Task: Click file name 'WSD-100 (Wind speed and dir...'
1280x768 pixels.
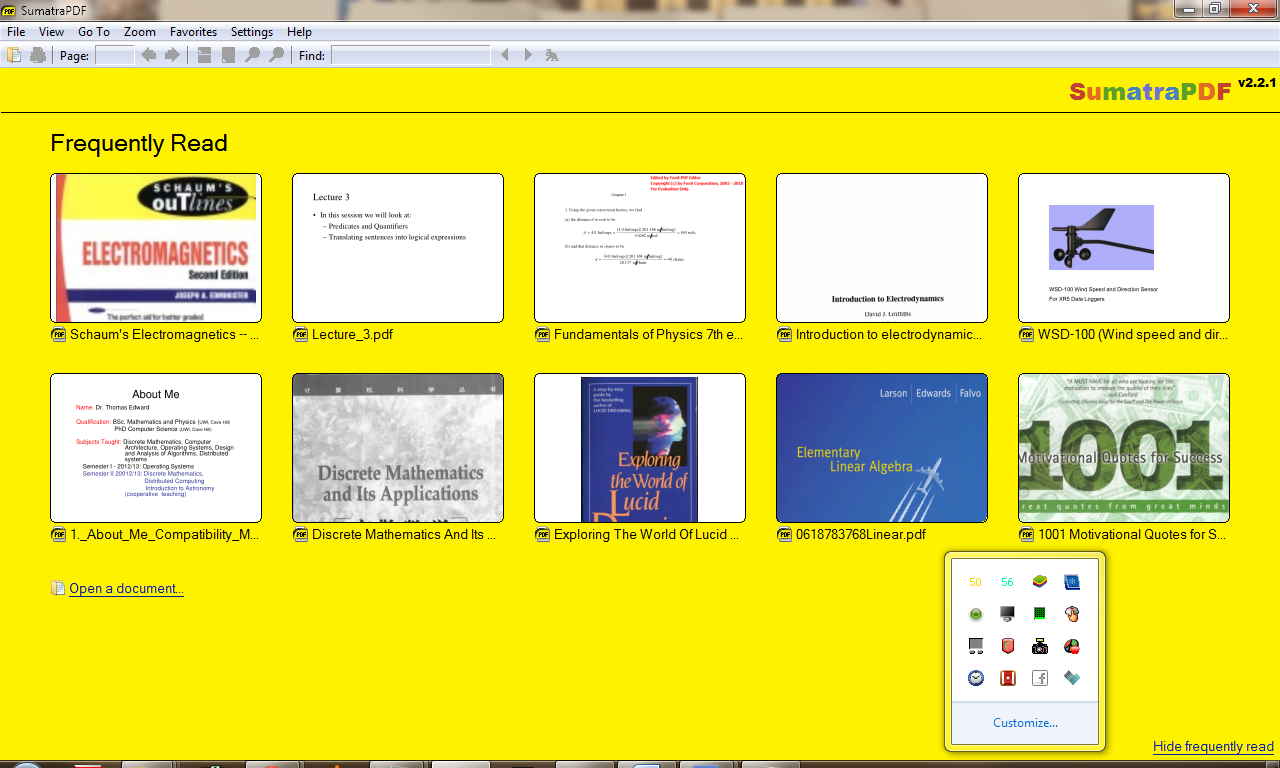Action: click(1134, 335)
